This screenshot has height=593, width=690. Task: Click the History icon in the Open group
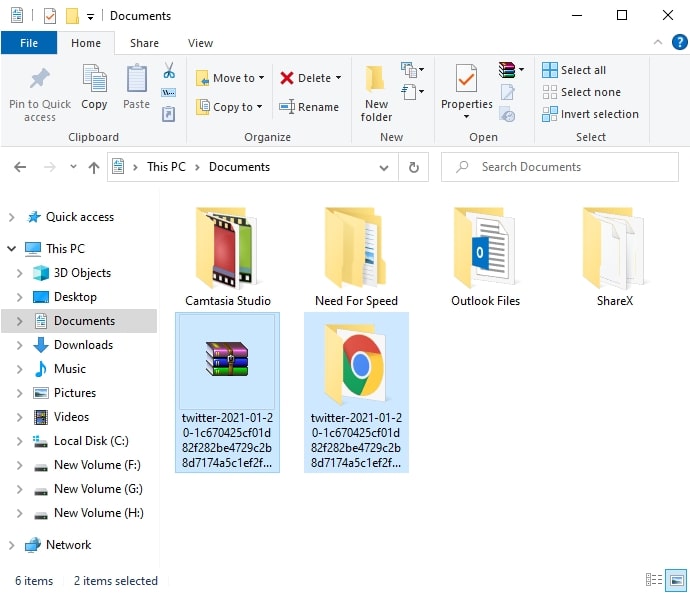[x=507, y=114]
